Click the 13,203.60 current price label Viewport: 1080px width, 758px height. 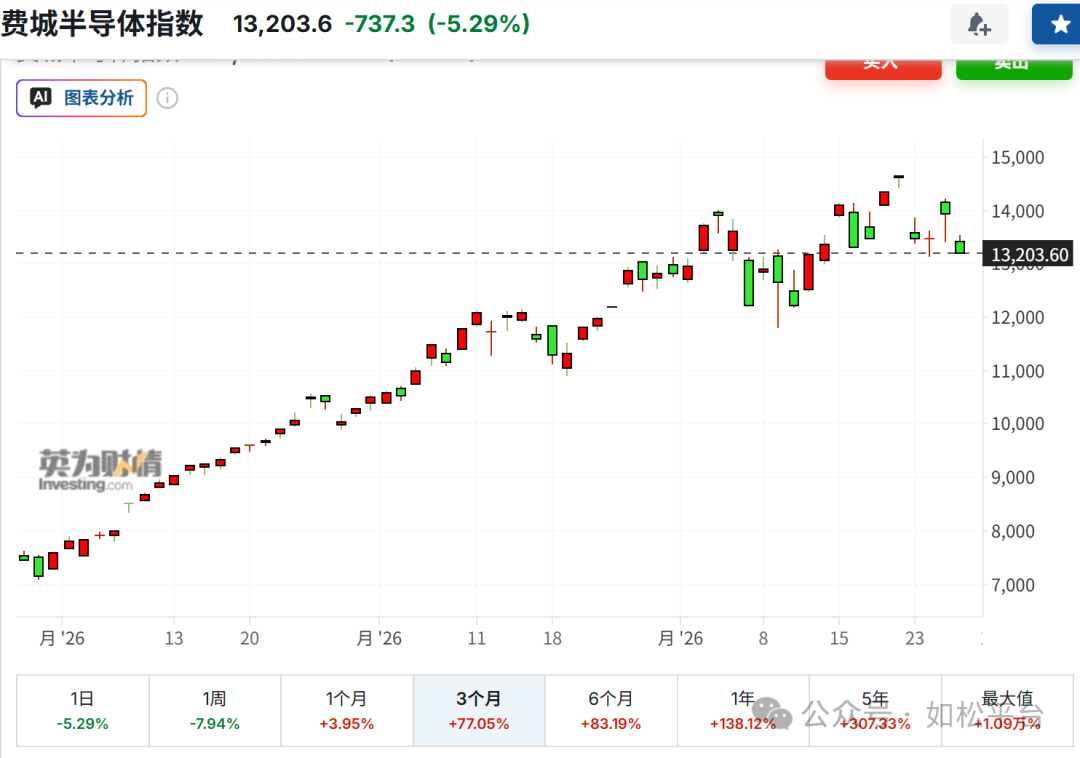pos(1029,255)
